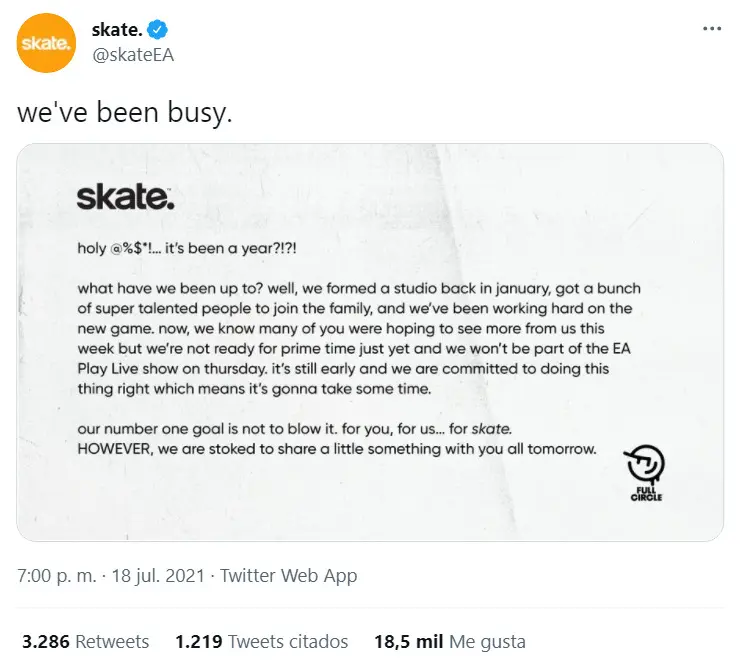Screen dimensions: 744x668
Task: Click the skate. display name
Action: [x=117, y=30]
